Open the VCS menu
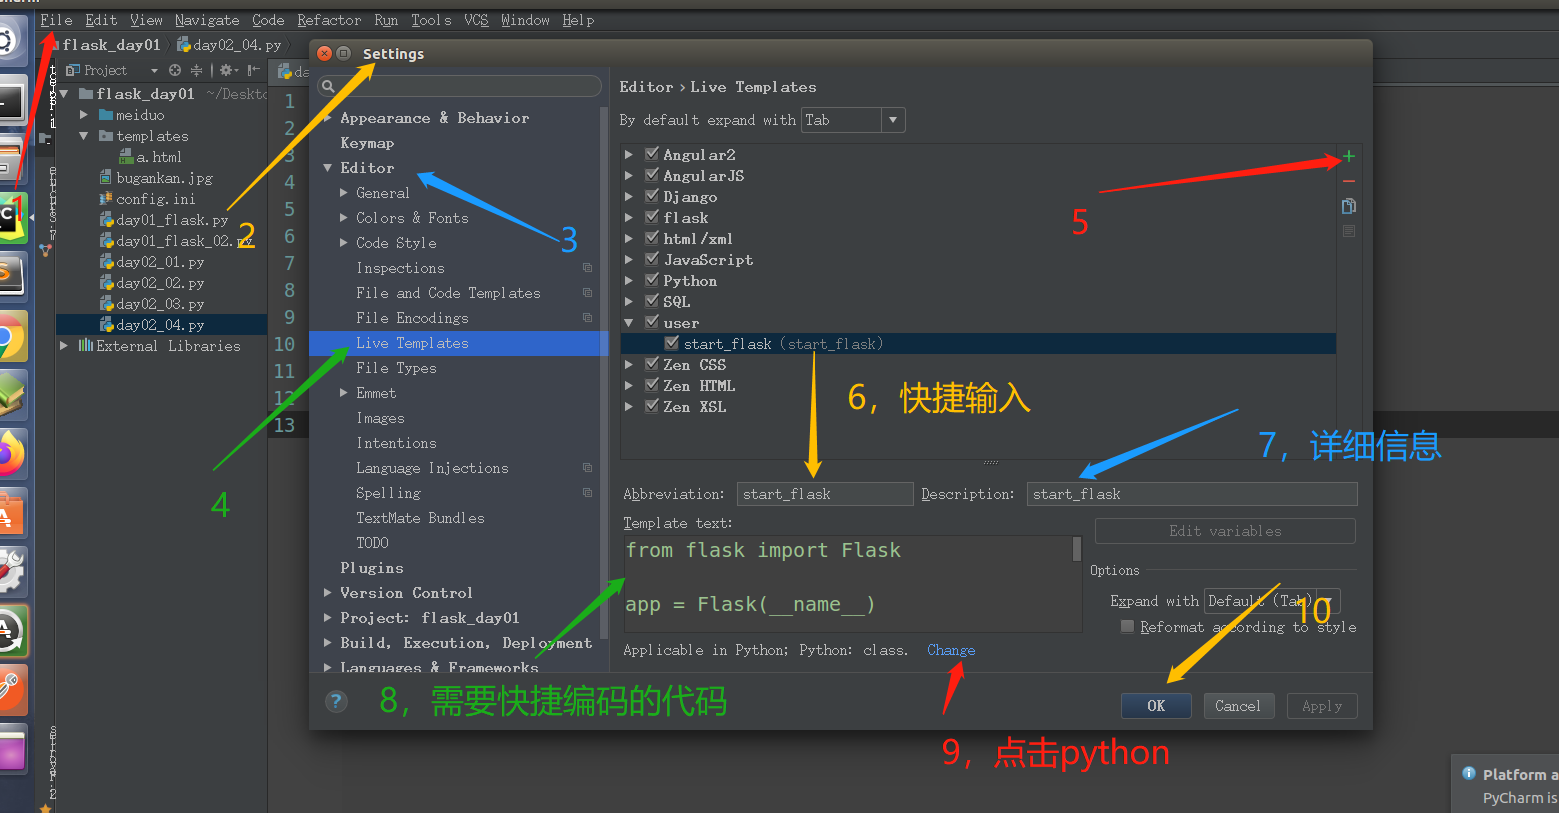This screenshot has width=1559, height=813. pos(476,20)
